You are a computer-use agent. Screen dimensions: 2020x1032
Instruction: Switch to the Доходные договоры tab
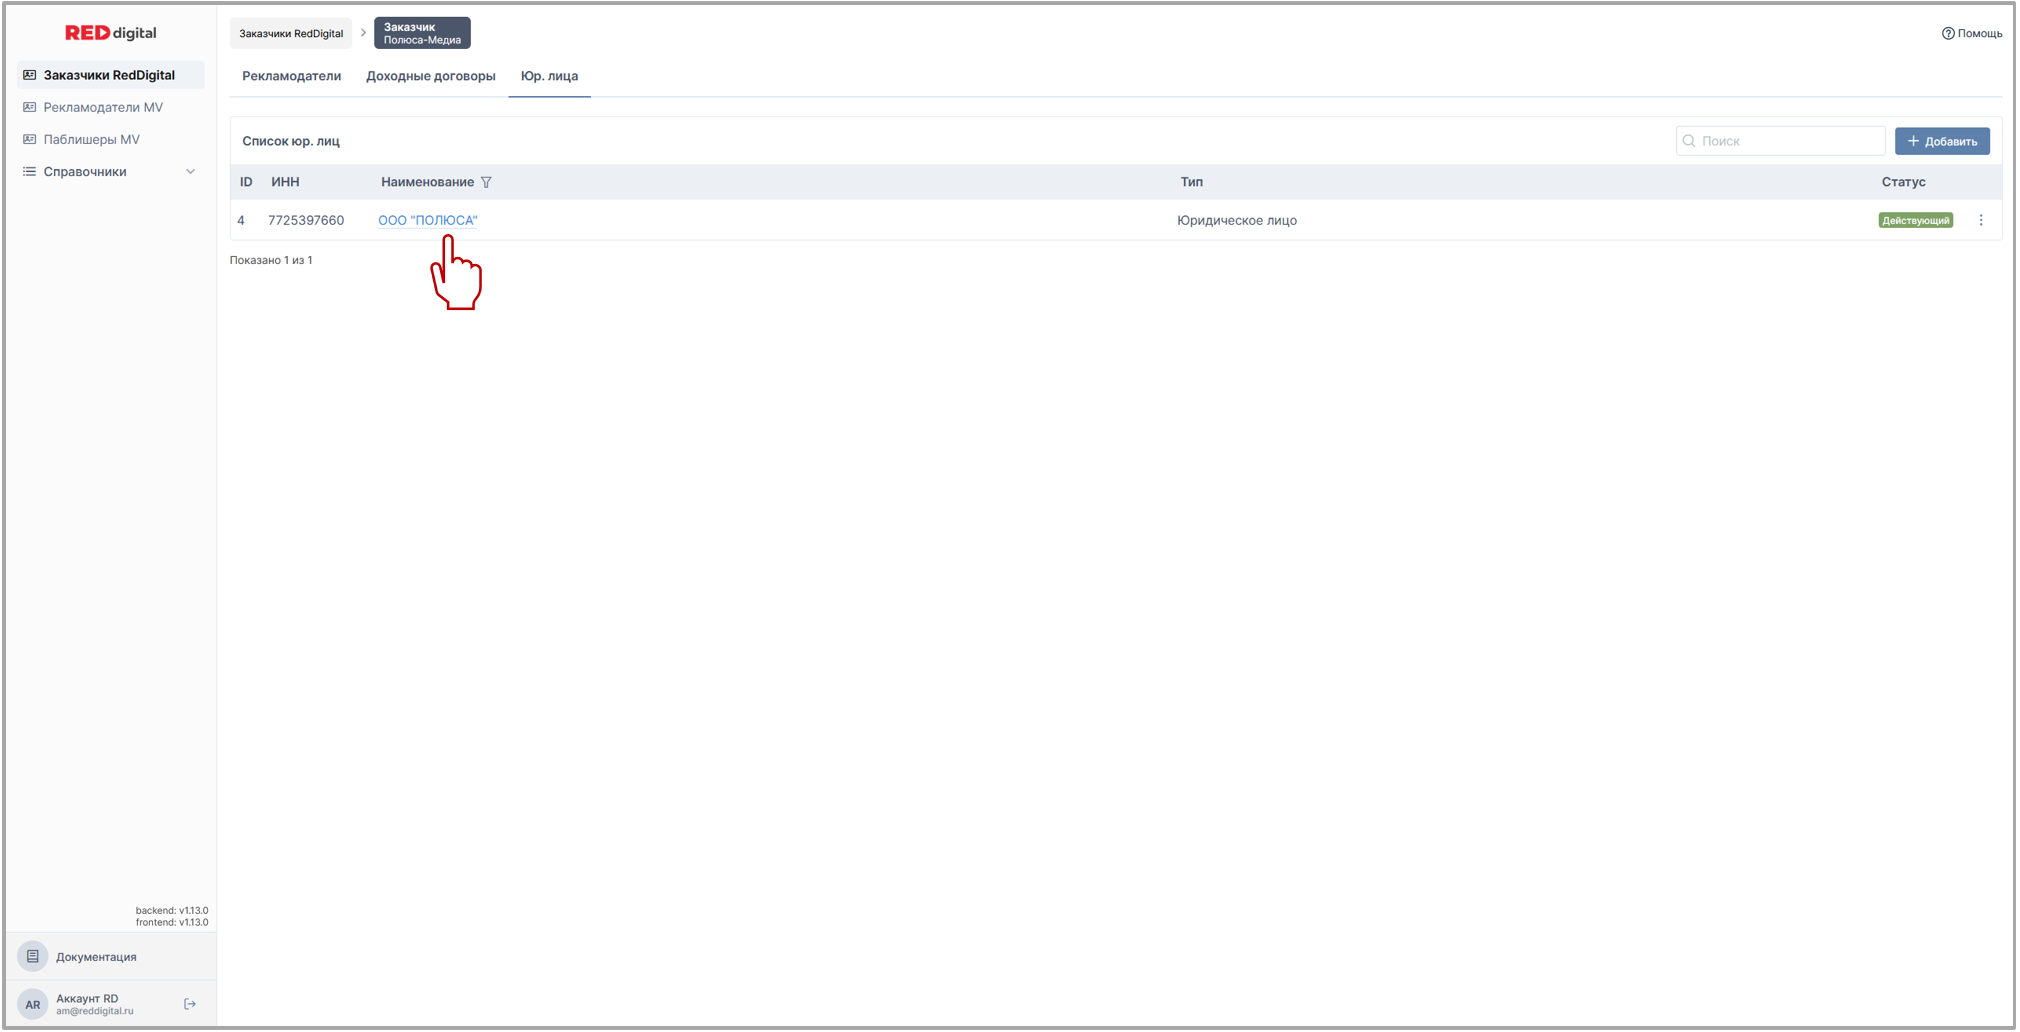coord(430,76)
